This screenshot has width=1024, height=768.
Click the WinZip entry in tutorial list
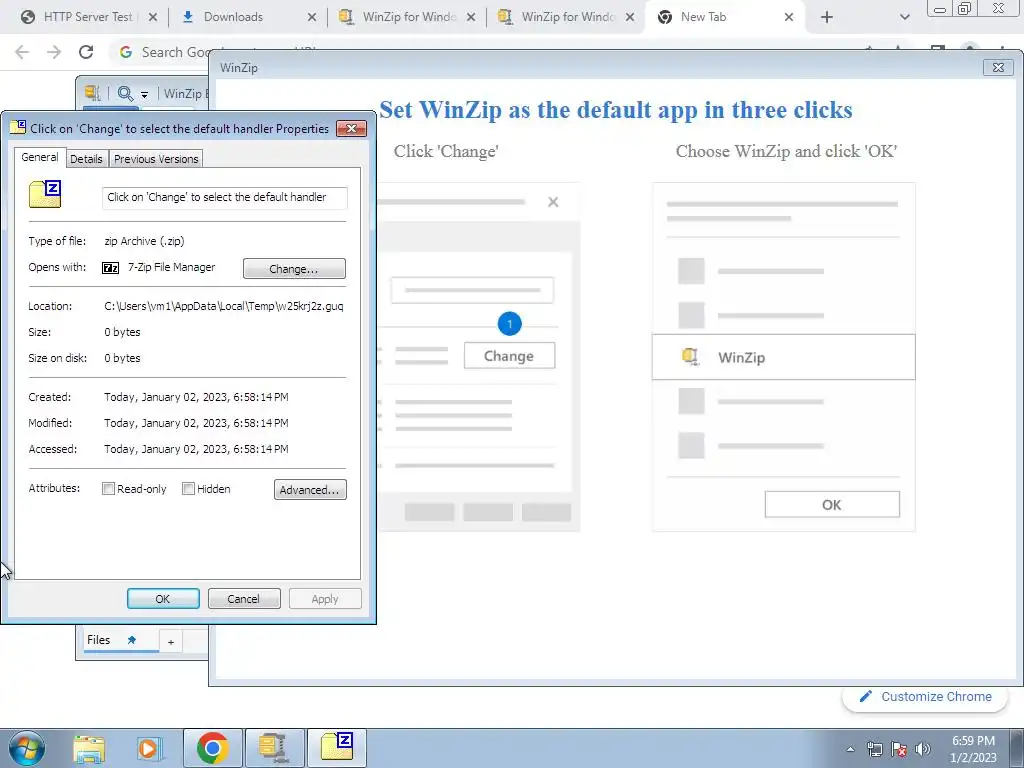click(783, 357)
